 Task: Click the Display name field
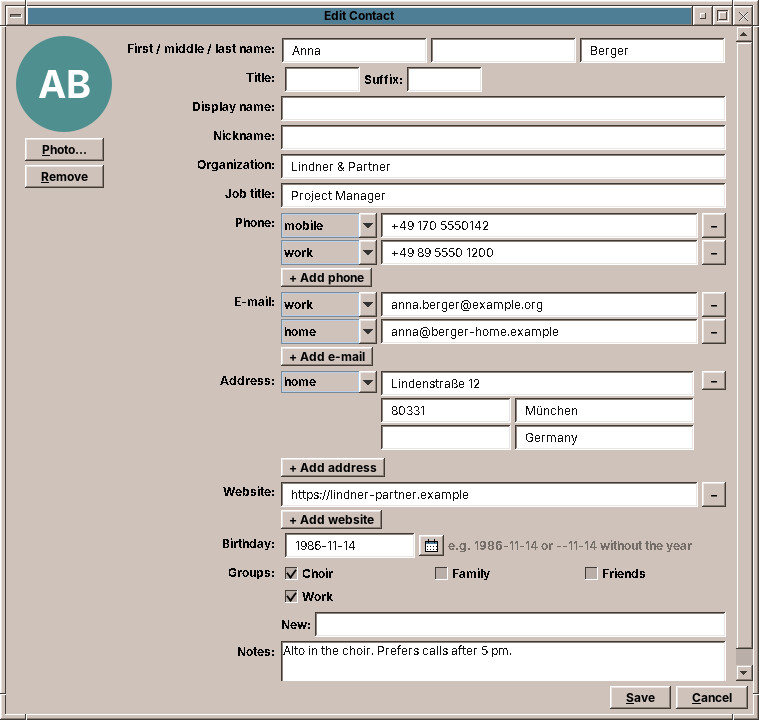(x=503, y=108)
